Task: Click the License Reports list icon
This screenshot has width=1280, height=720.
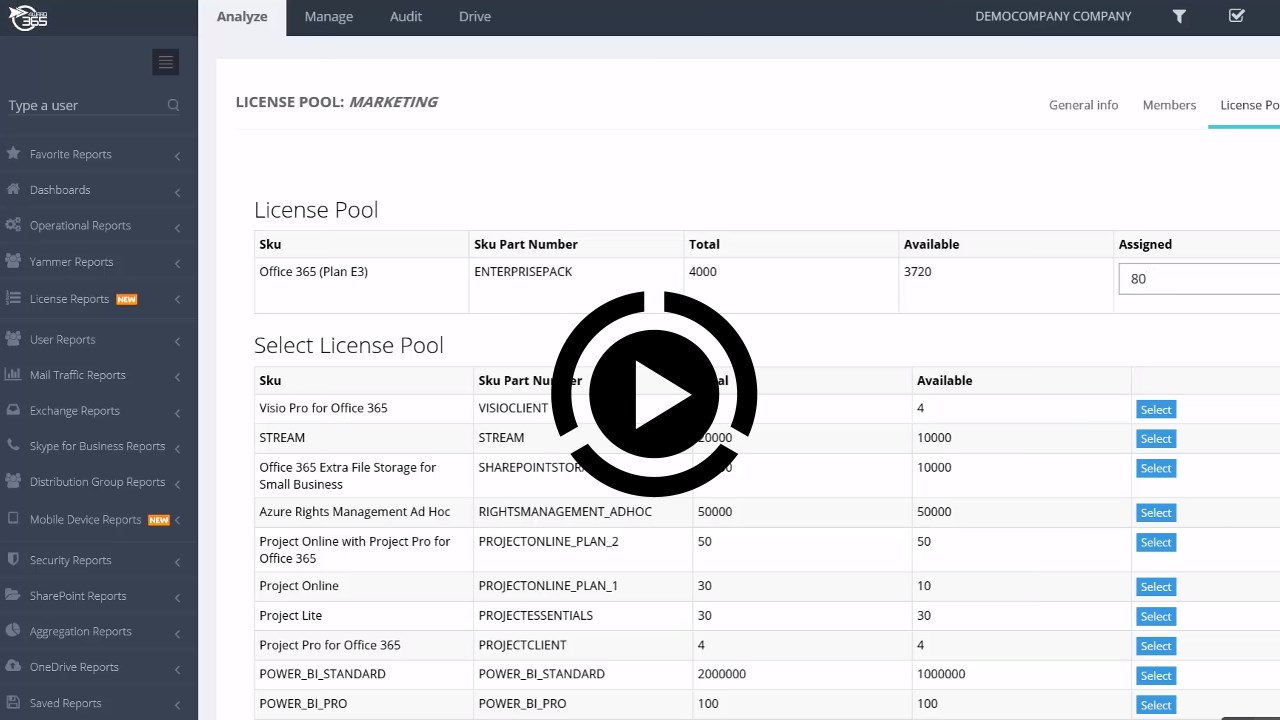Action: point(13,298)
